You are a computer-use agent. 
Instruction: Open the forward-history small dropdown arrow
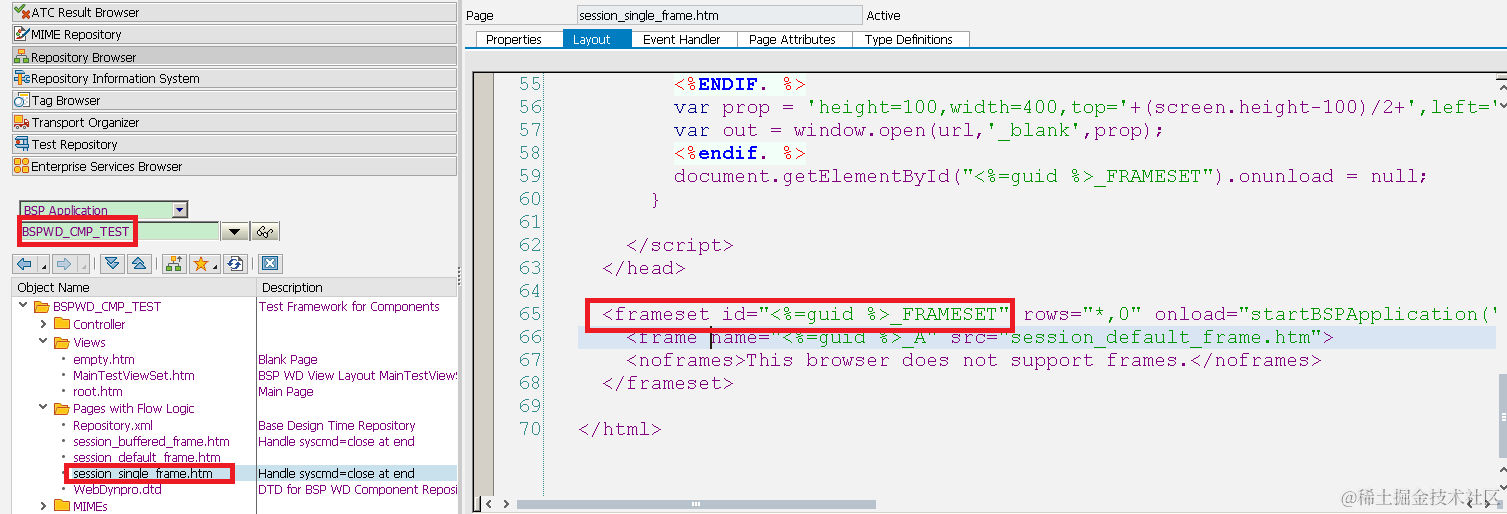point(82,265)
